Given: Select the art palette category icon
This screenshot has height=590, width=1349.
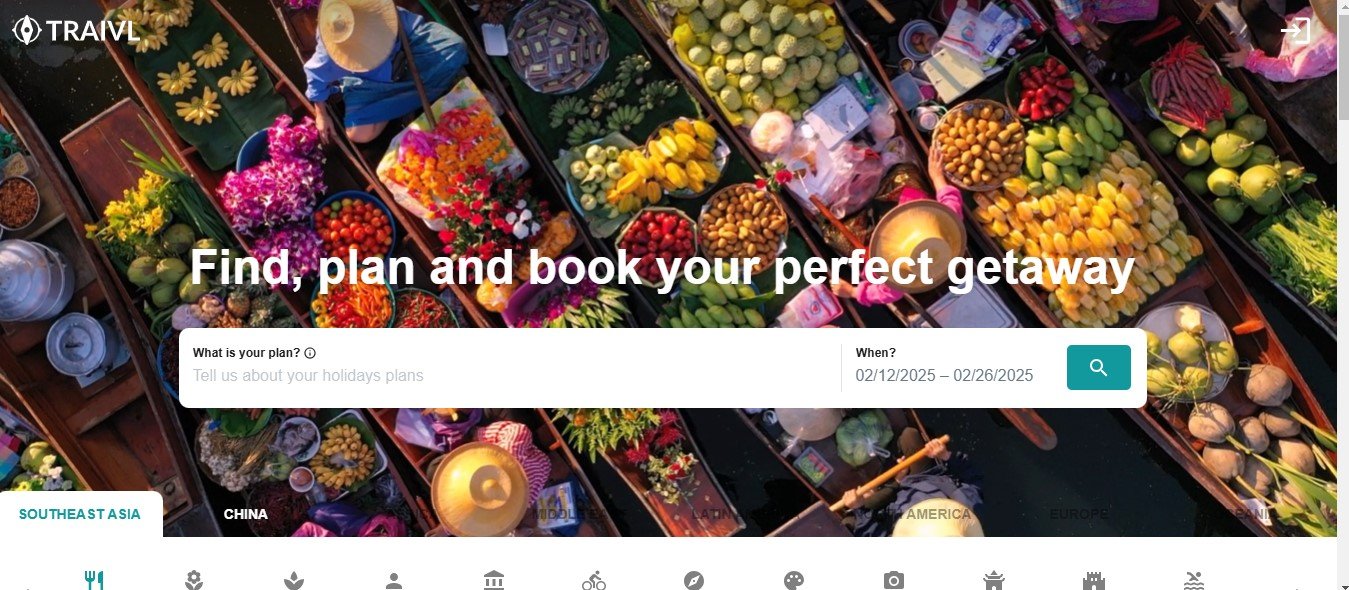Looking at the screenshot, I should (794, 580).
